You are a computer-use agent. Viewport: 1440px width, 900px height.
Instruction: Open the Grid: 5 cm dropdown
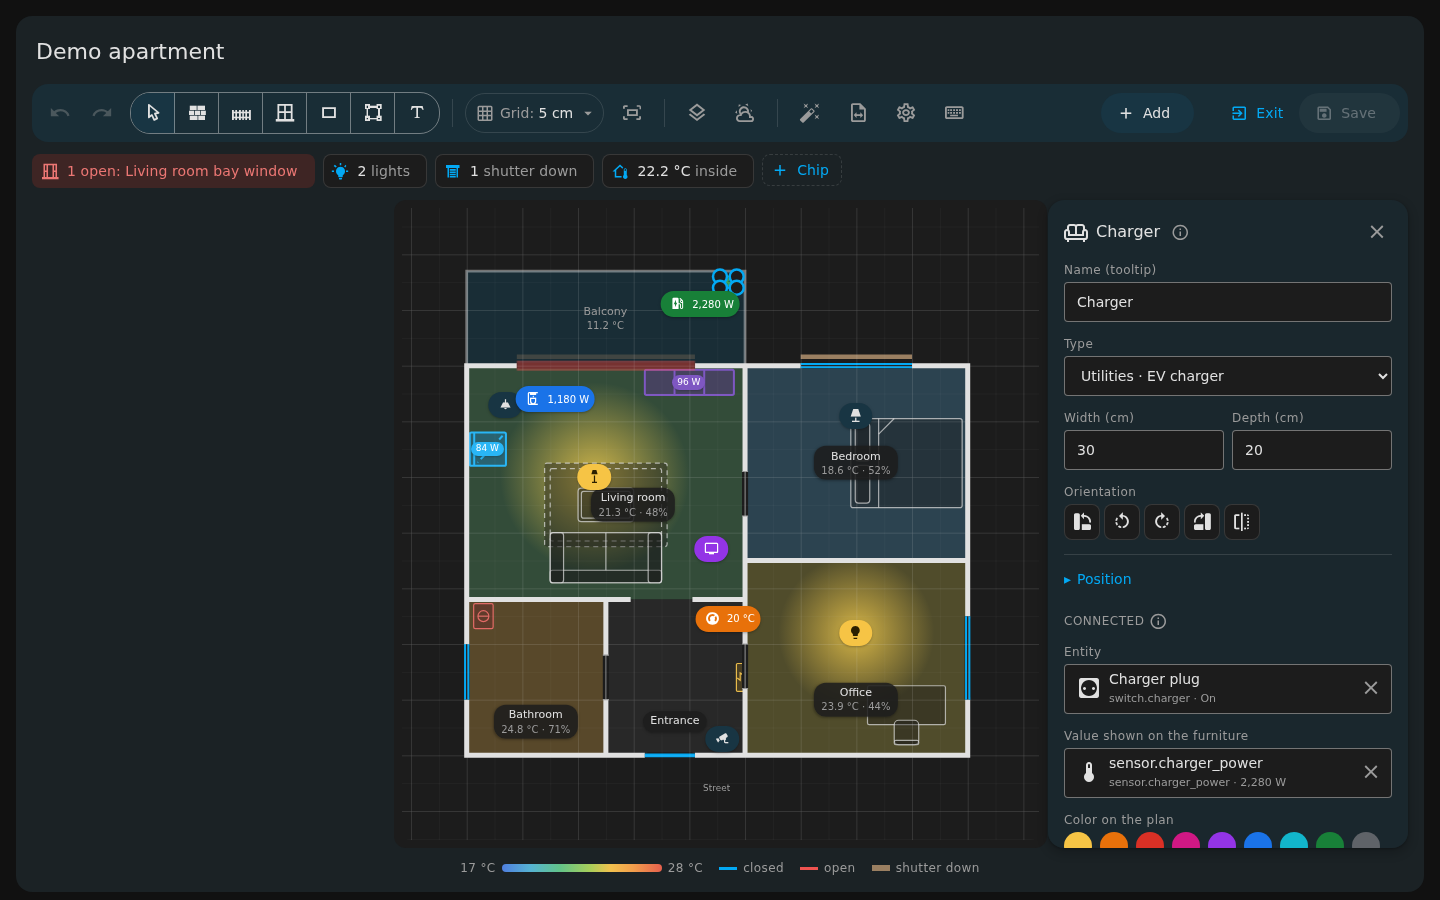point(534,113)
